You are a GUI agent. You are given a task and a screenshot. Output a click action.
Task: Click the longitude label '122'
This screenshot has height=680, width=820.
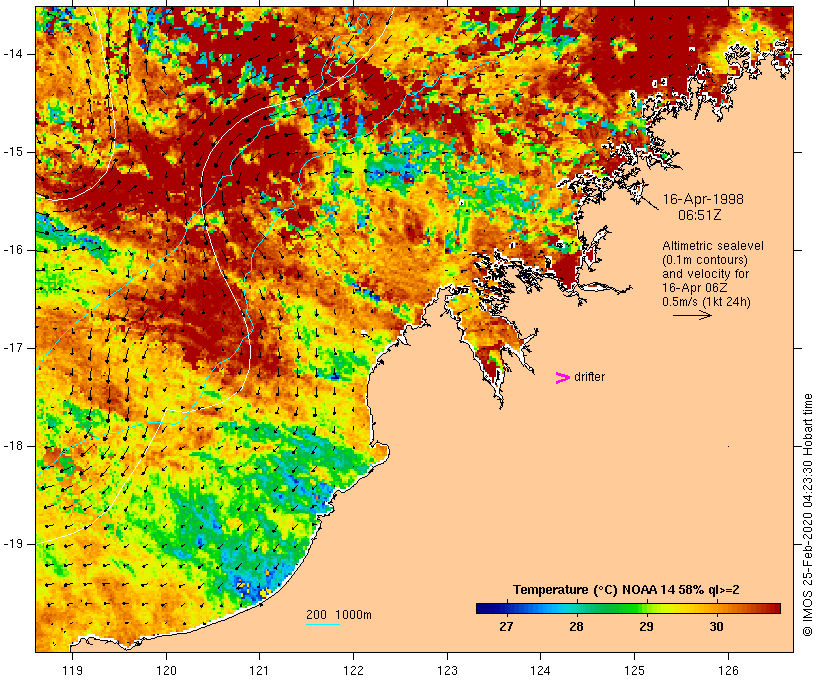pyautogui.click(x=354, y=670)
